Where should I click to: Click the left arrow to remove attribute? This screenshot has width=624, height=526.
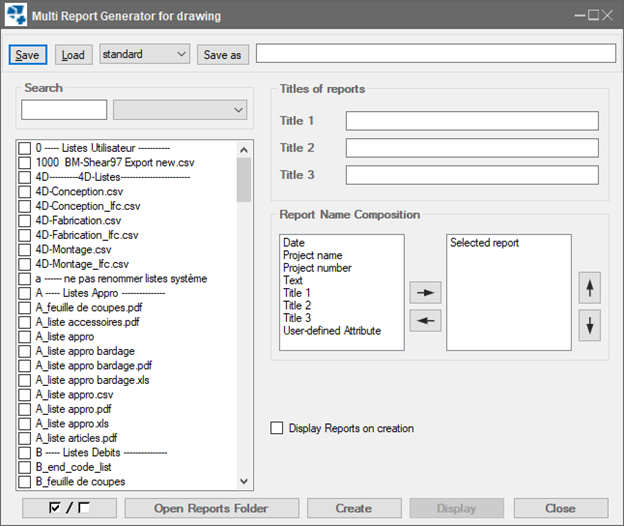(427, 321)
